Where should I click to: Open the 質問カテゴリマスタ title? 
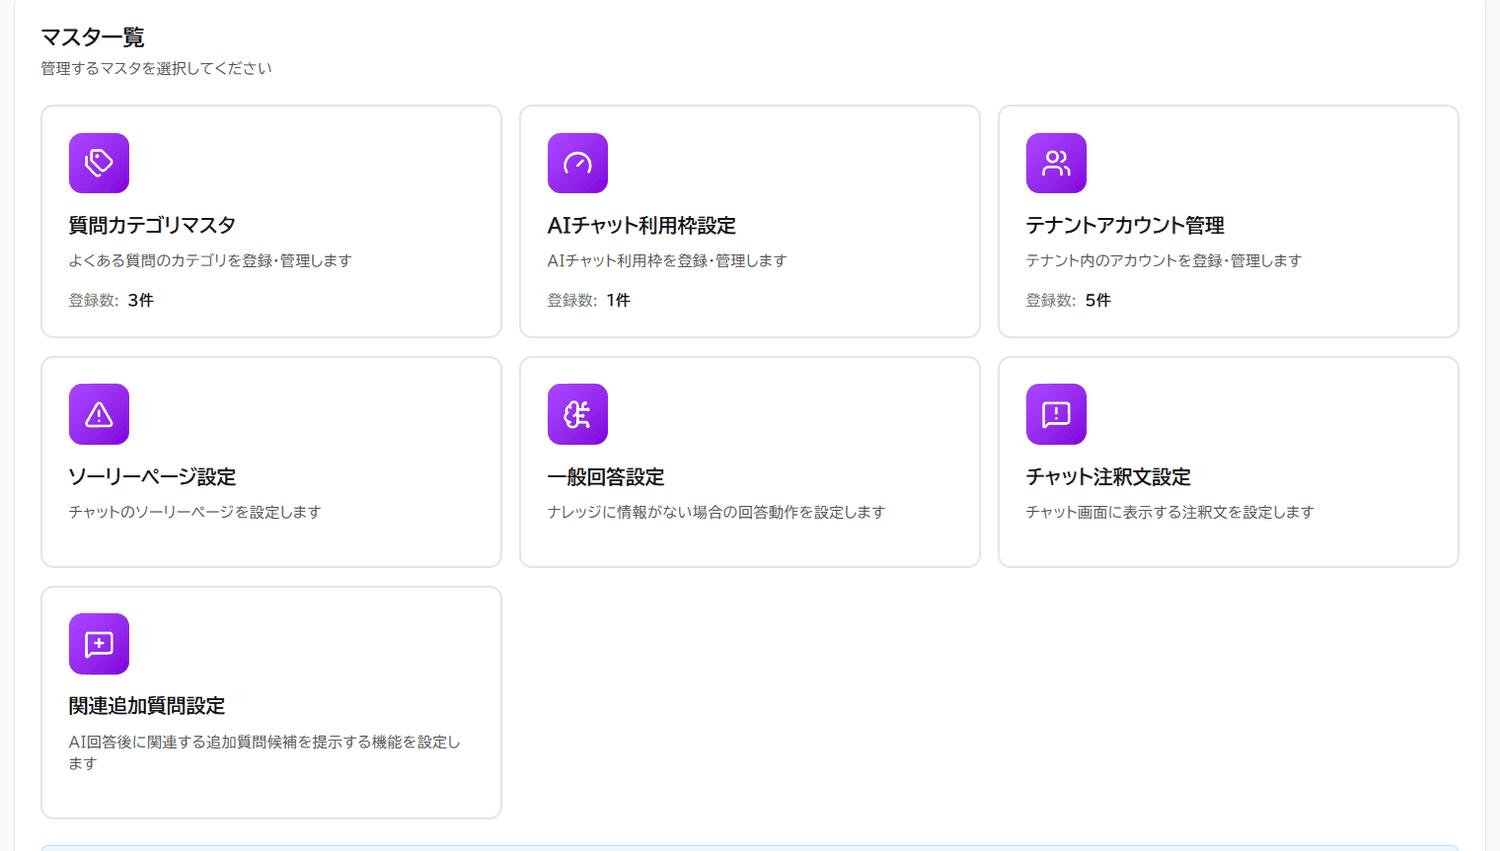click(x=152, y=225)
